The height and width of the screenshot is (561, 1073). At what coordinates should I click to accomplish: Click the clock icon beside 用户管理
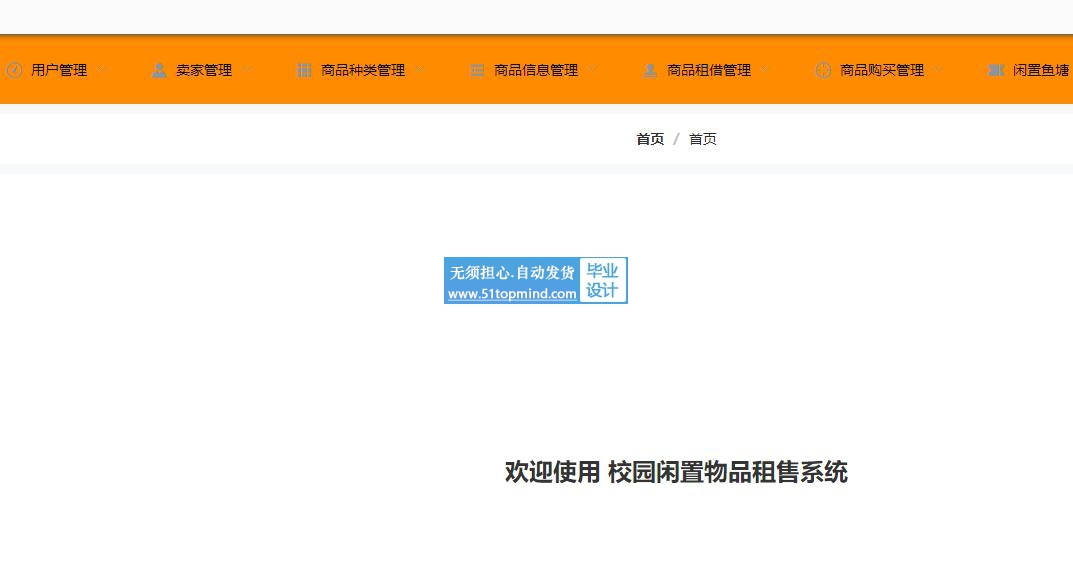click(x=14, y=70)
